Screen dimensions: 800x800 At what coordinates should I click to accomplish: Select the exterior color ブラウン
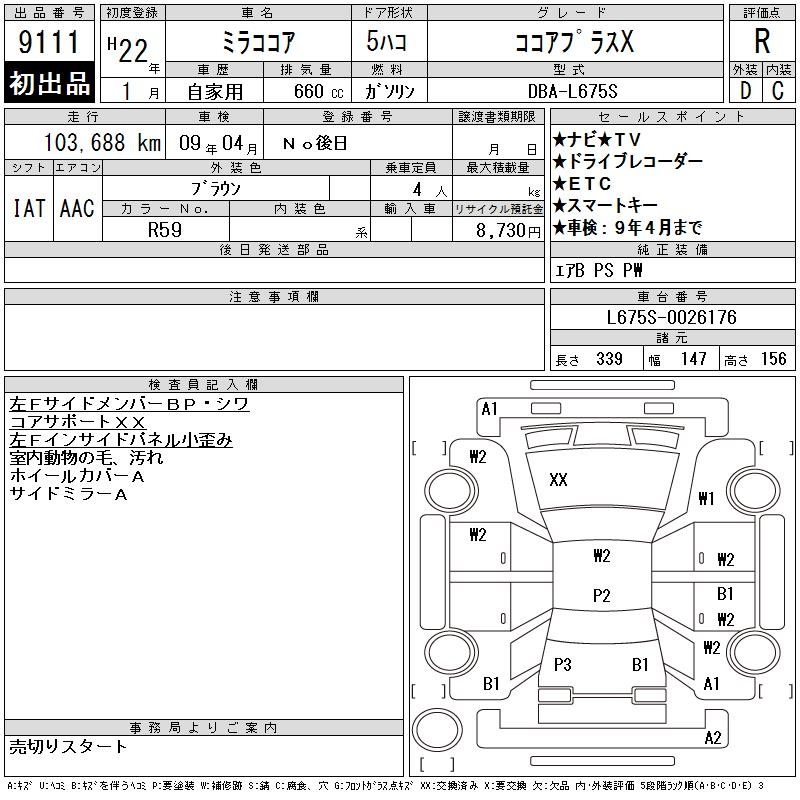point(216,189)
